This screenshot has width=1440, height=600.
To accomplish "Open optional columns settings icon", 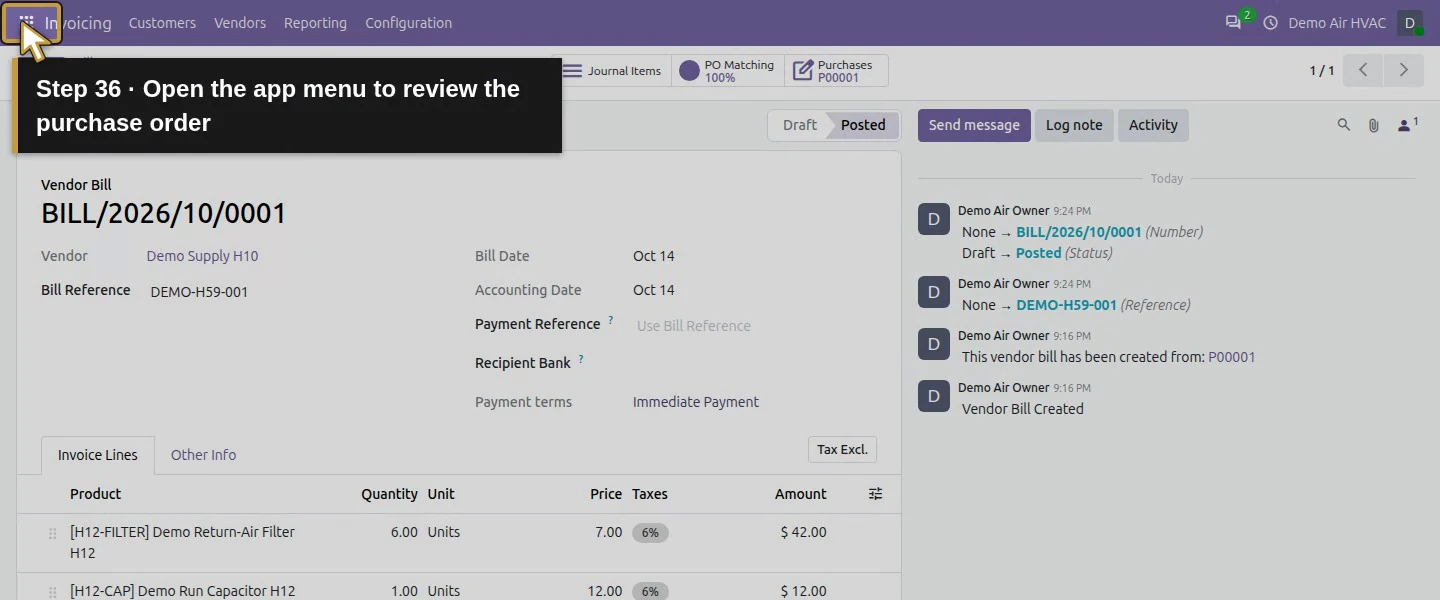I will 875,494.
